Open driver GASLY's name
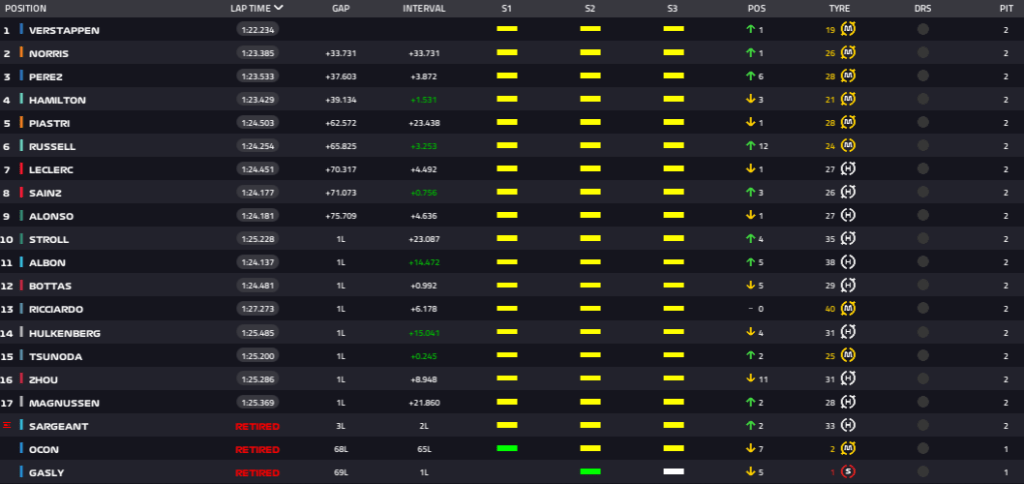Image resolution: width=1024 pixels, height=484 pixels. pos(46,472)
